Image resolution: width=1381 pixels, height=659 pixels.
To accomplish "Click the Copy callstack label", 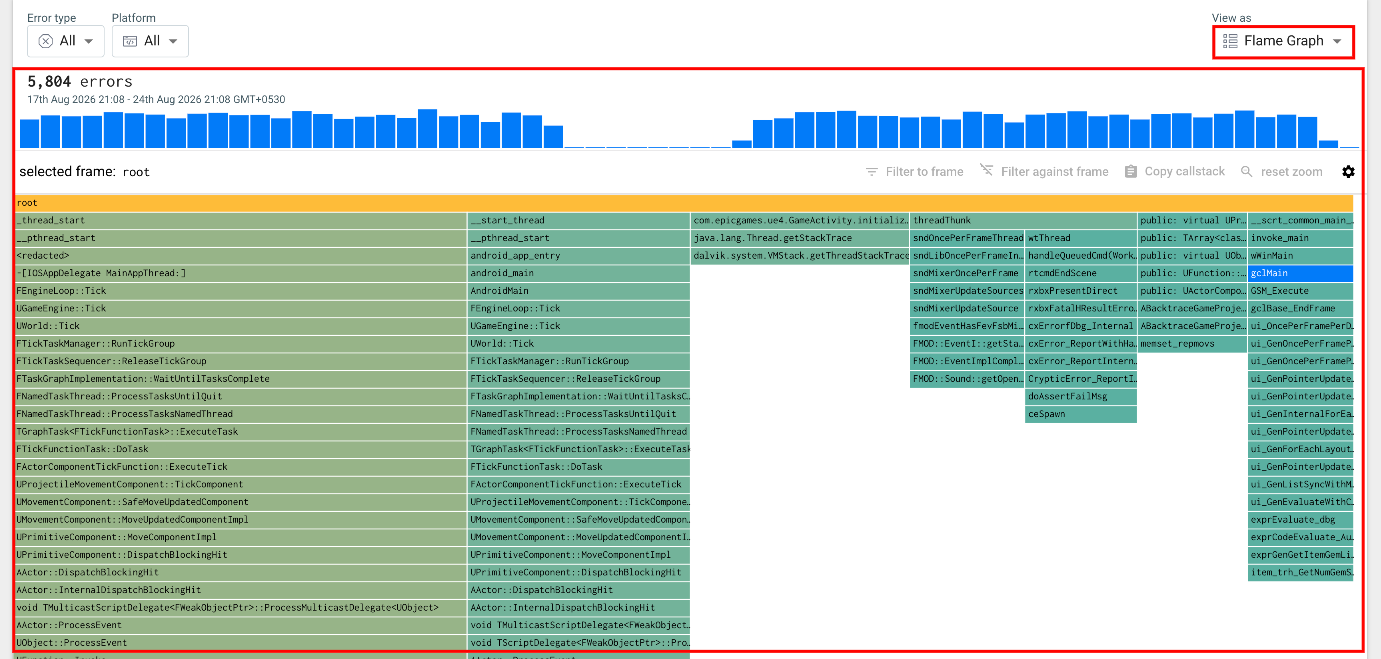I will coord(1184,172).
